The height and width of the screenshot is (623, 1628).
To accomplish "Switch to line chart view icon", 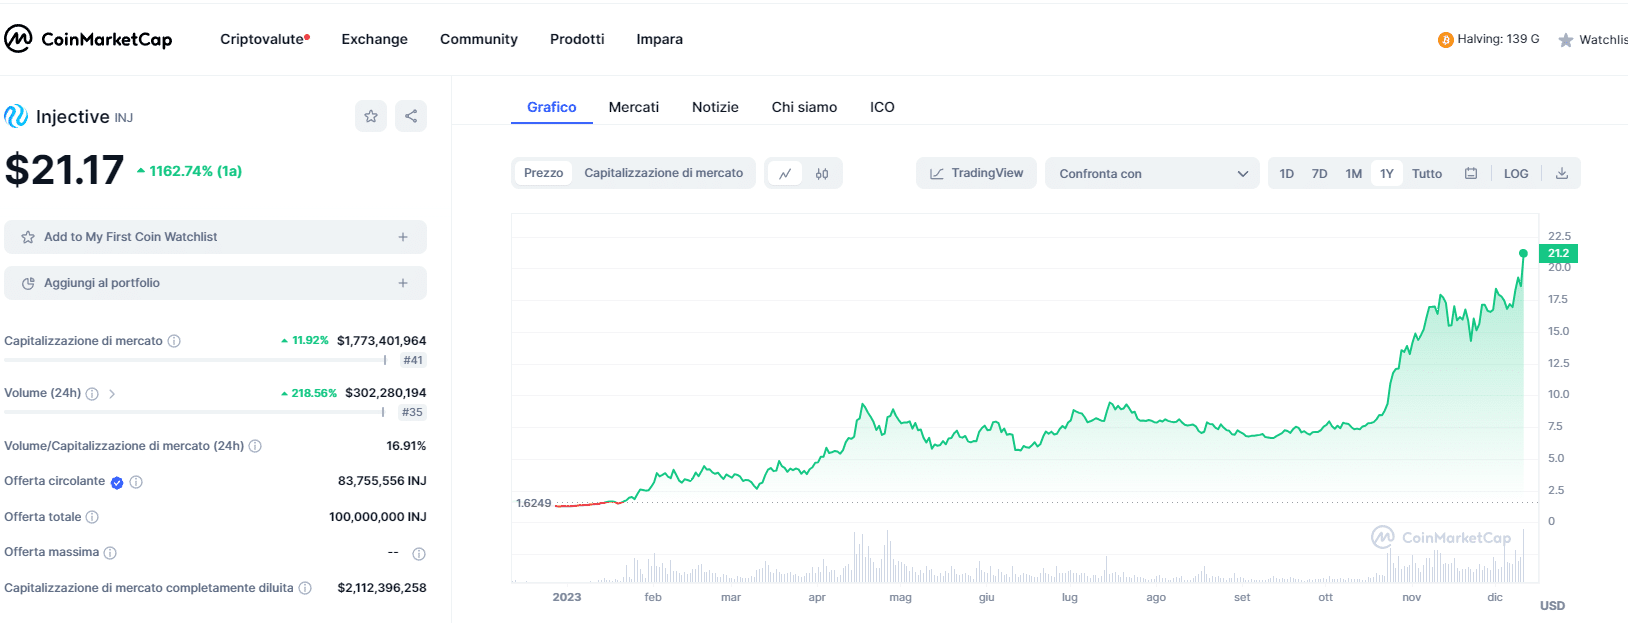I will 785,174.
